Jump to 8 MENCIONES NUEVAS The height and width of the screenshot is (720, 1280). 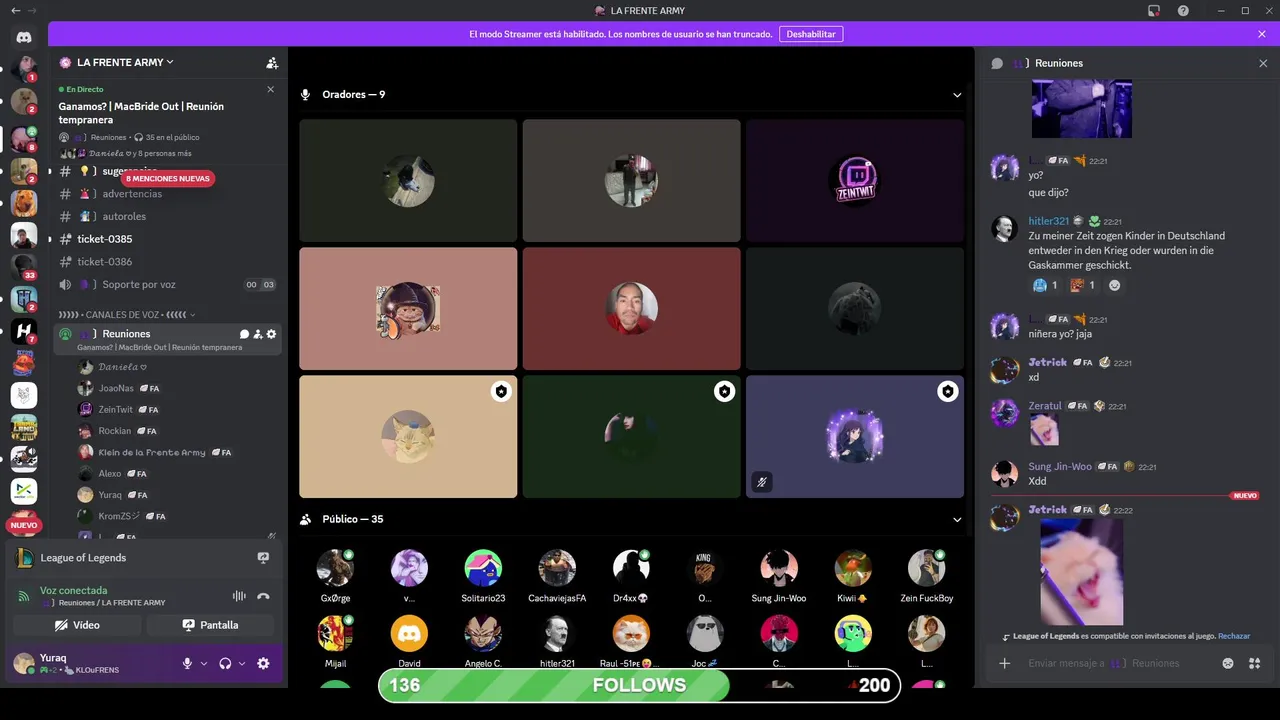(x=168, y=179)
